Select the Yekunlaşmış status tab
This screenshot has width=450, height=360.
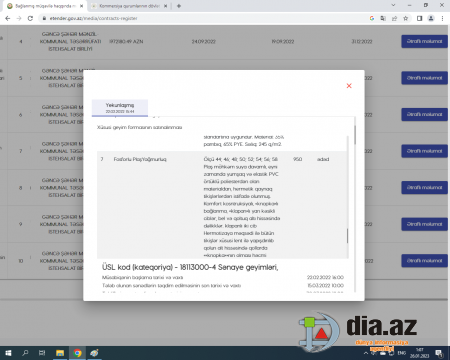point(120,108)
